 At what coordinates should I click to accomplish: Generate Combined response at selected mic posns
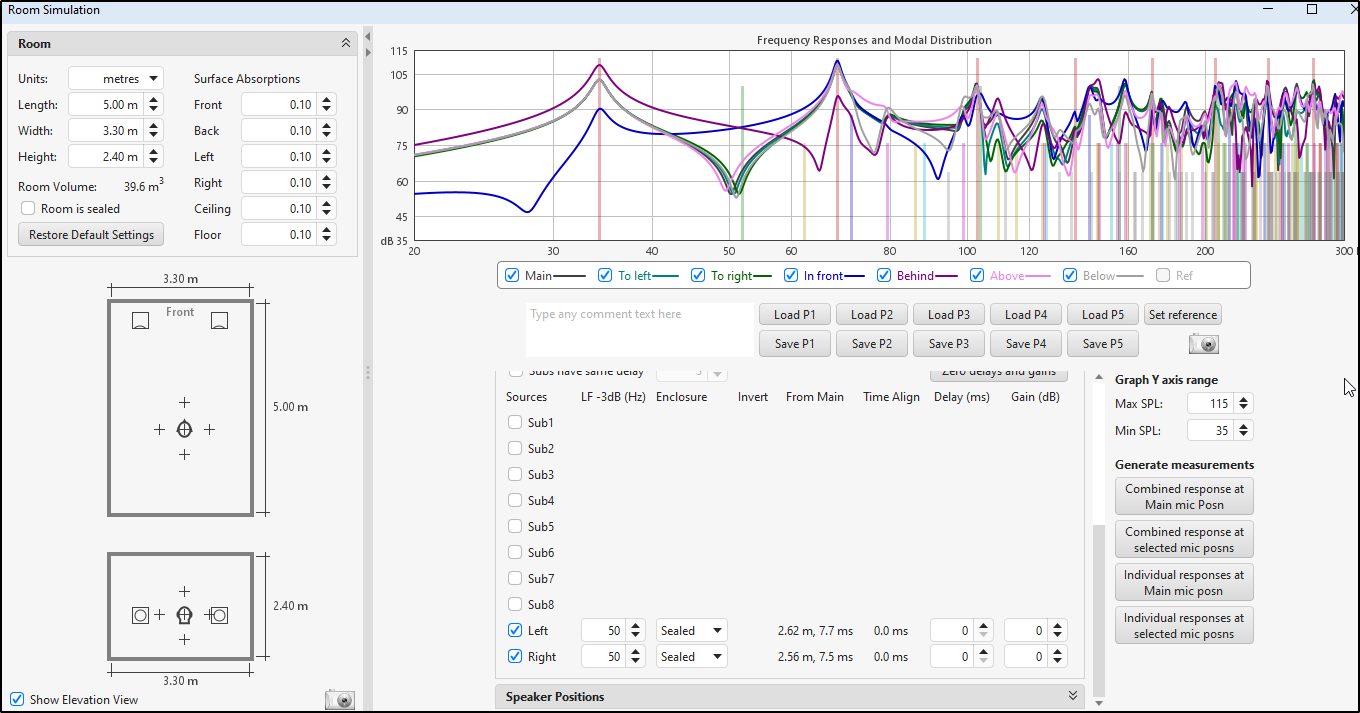click(x=1184, y=540)
